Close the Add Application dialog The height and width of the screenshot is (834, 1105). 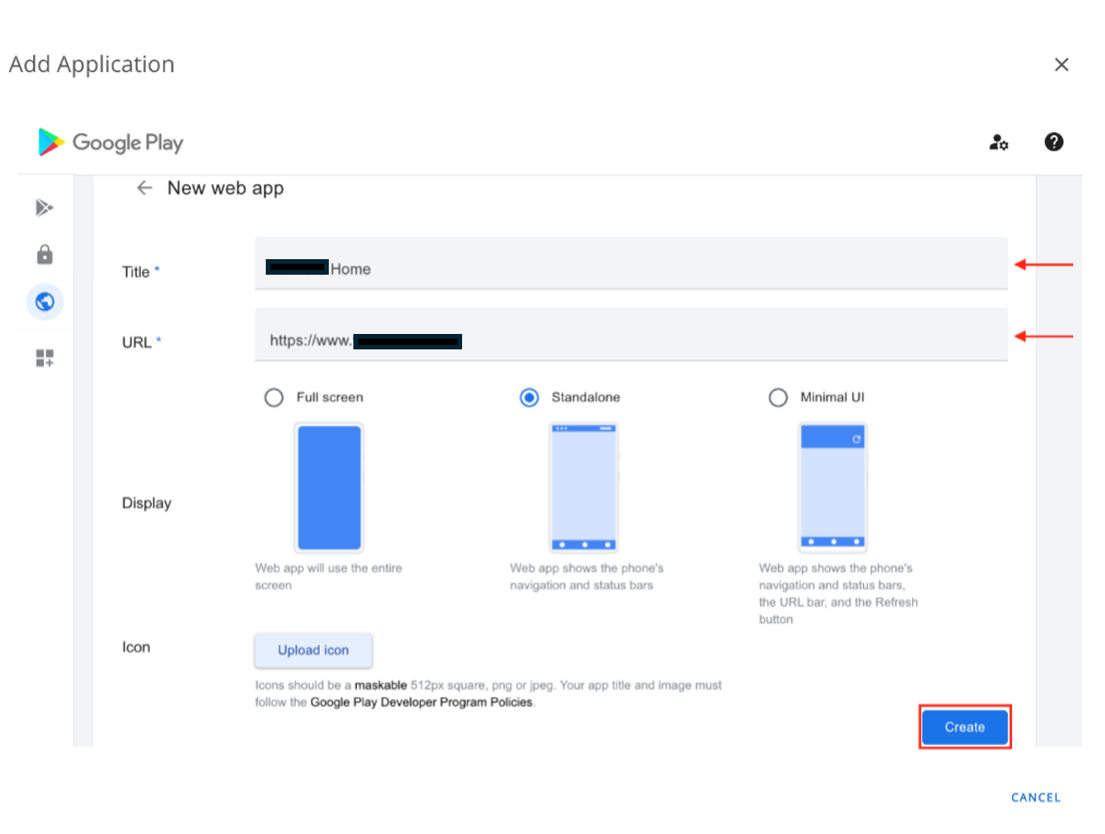[1061, 65]
